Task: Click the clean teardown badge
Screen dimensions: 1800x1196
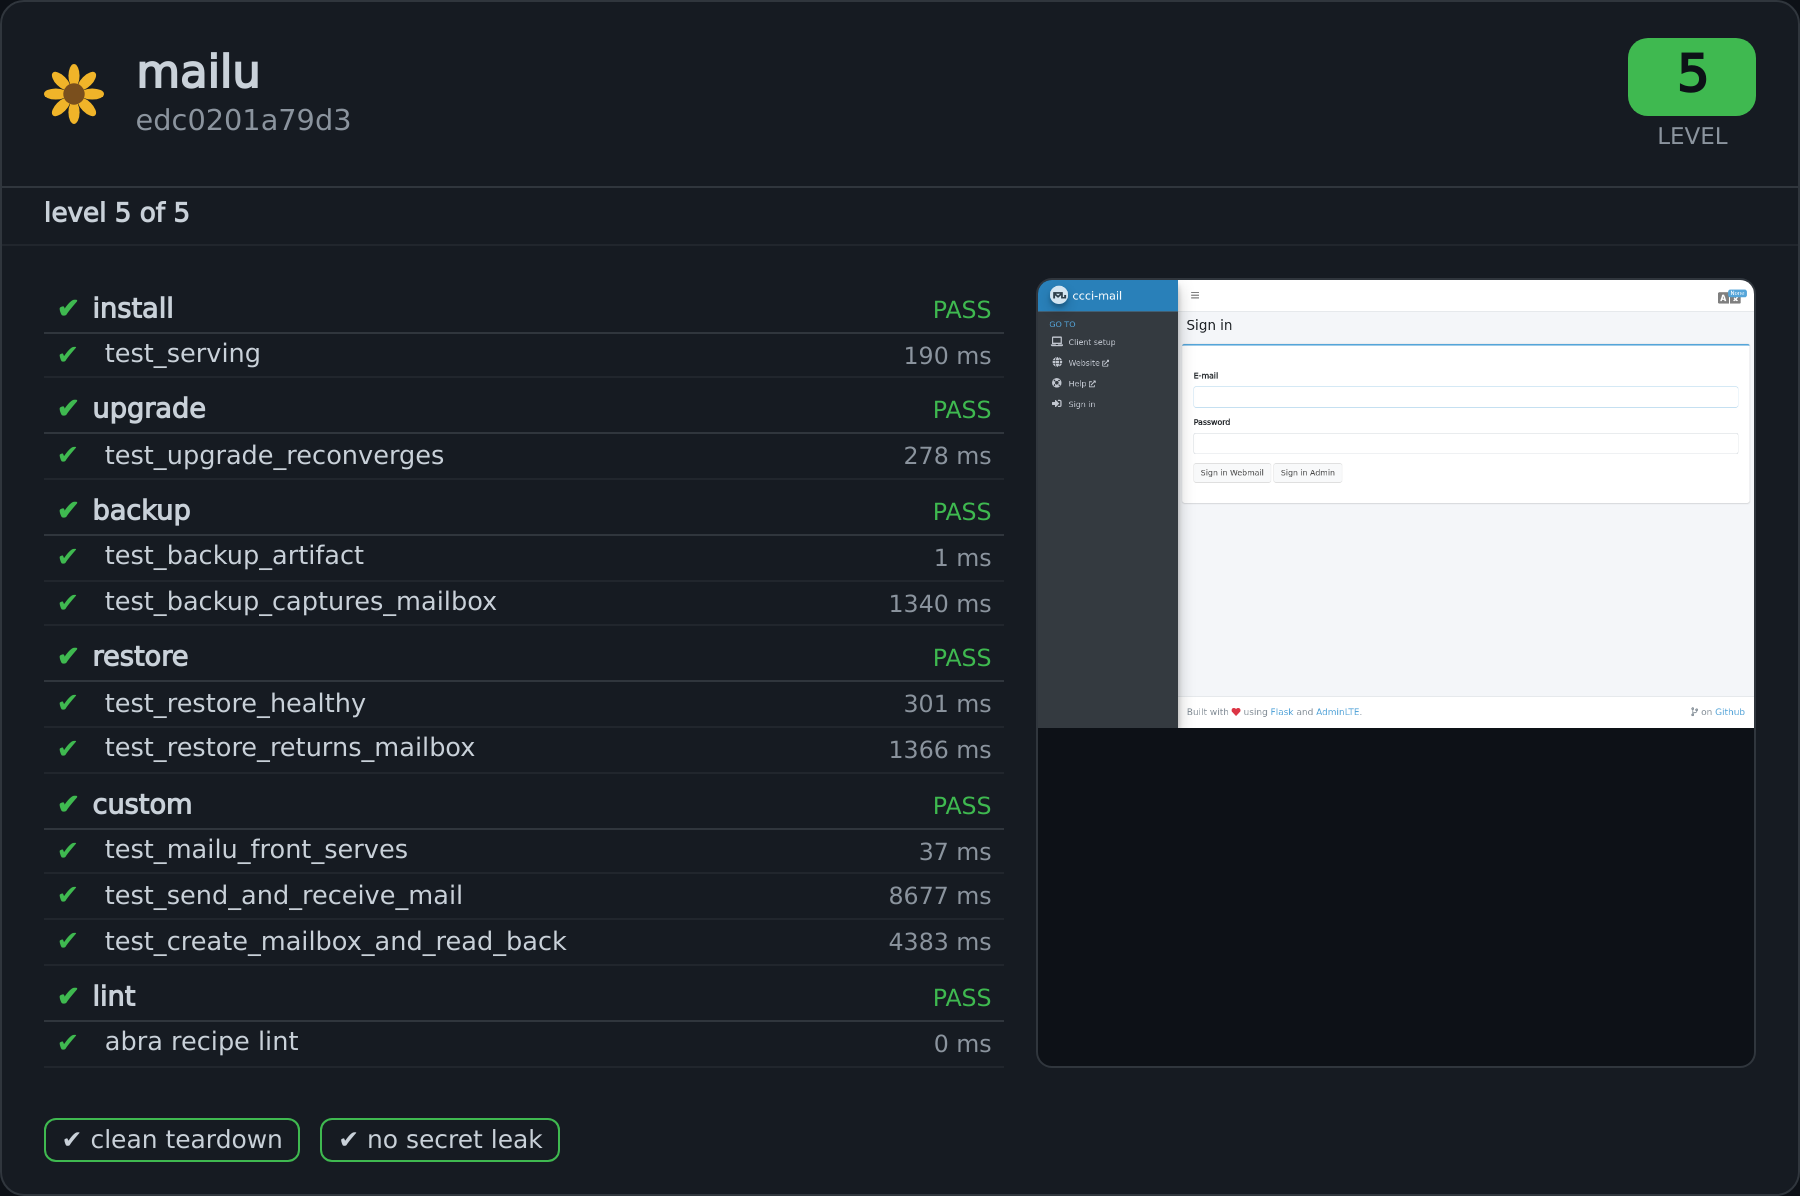Action: click(x=172, y=1140)
